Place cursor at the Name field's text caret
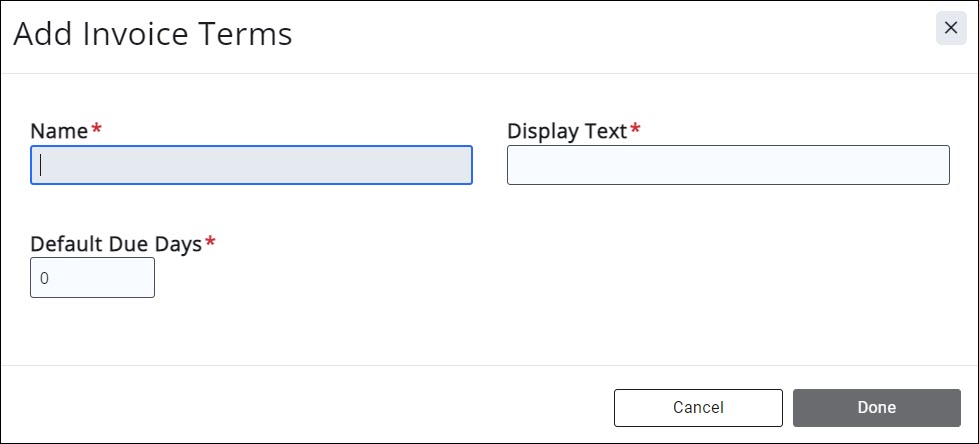This screenshot has height=444, width=979. (x=41, y=165)
